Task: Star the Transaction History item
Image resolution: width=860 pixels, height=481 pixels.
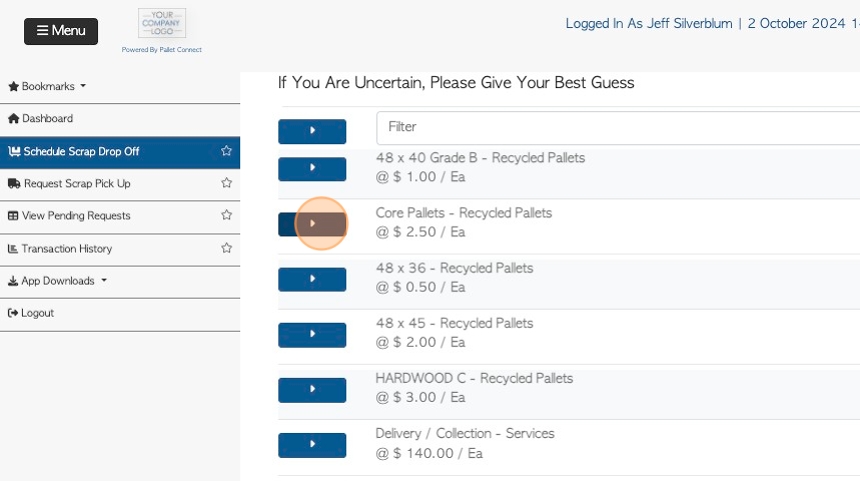Action: 226,248
